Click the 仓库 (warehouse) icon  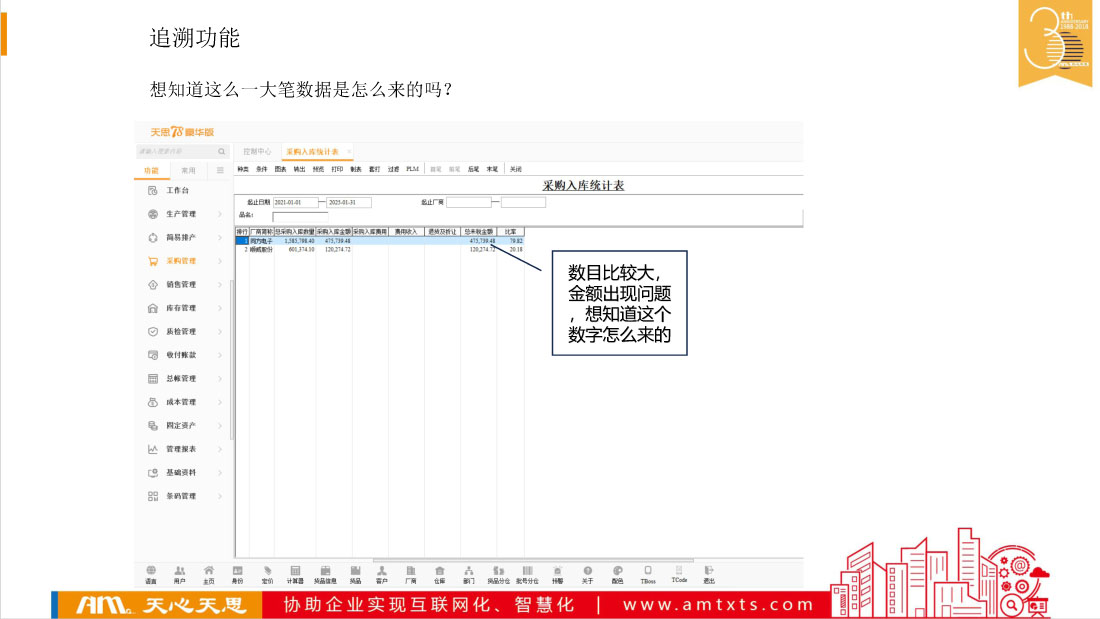pos(440,573)
